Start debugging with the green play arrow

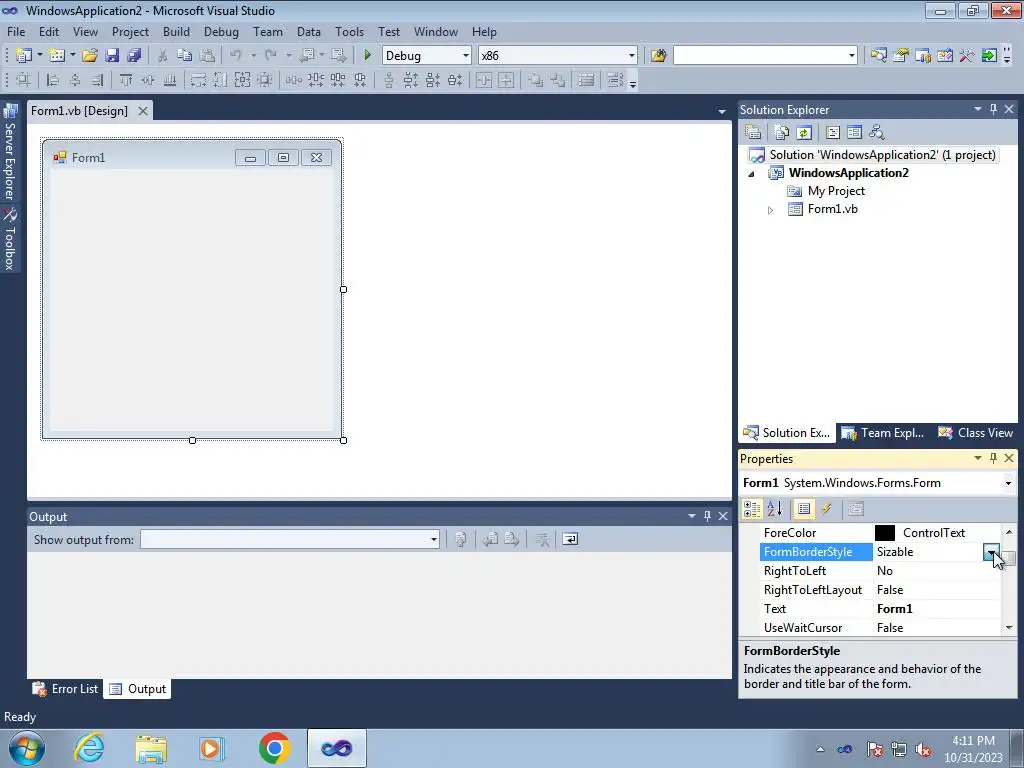pyautogui.click(x=368, y=56)
